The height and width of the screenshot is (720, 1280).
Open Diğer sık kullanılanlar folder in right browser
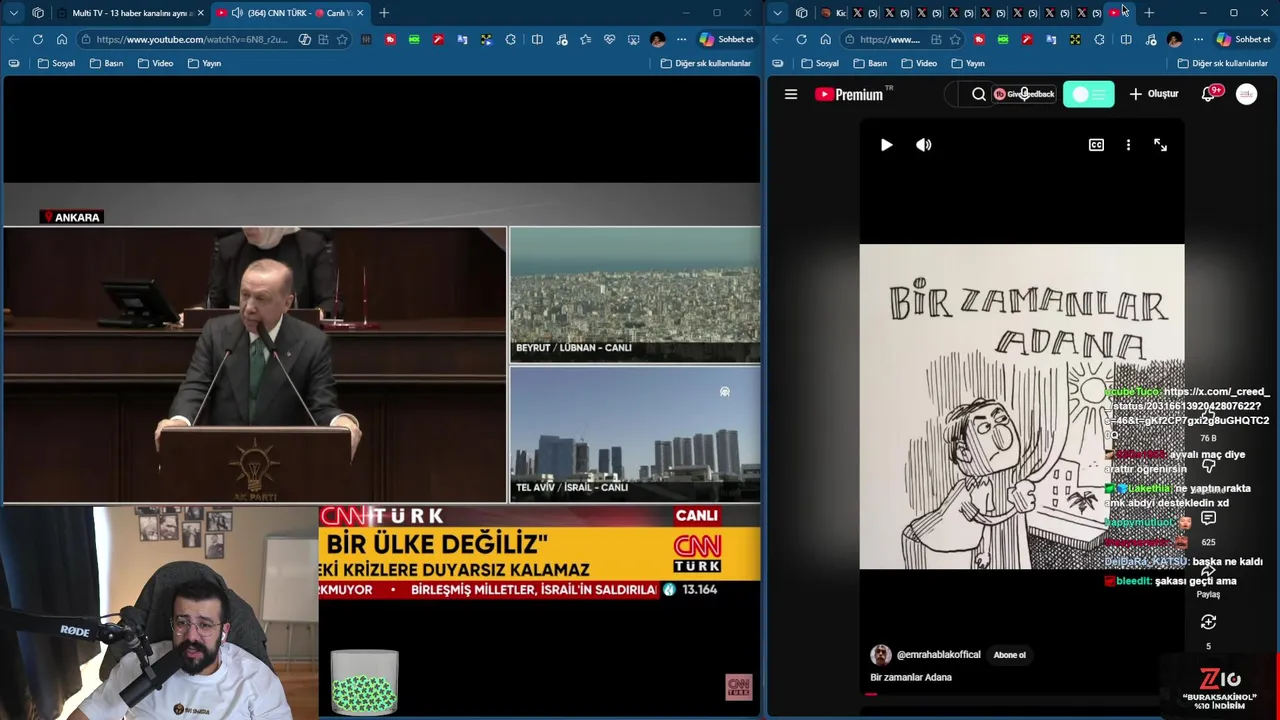pos(1222,63)
